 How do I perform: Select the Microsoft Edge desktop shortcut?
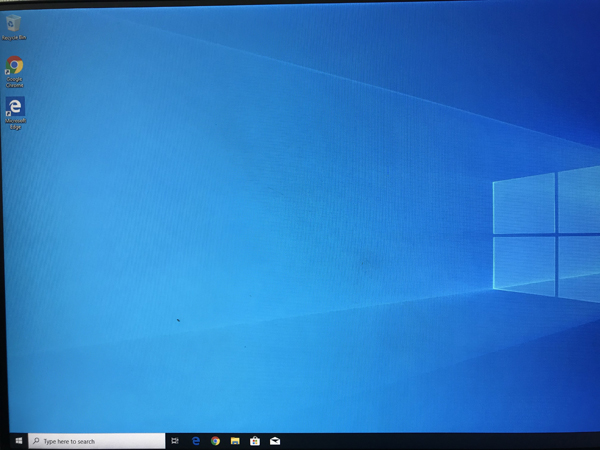[15, 113]
